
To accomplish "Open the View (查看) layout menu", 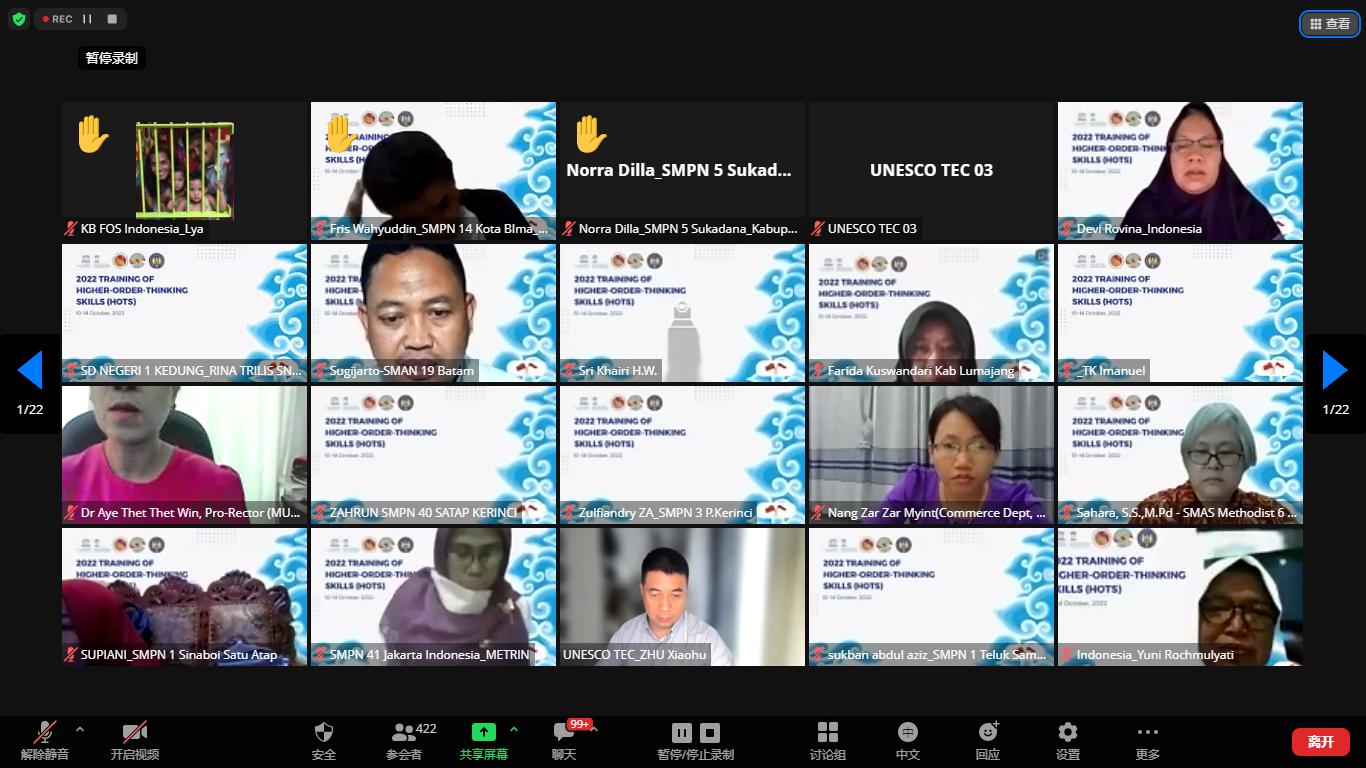I will (1329, 24).
